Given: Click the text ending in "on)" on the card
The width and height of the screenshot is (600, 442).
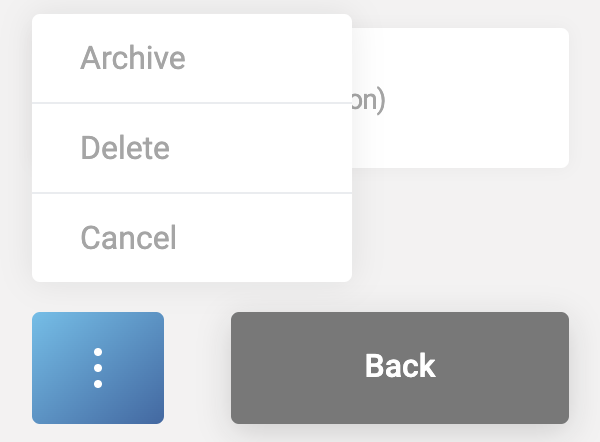Looking at the screenshot, I should coord(370,102).
